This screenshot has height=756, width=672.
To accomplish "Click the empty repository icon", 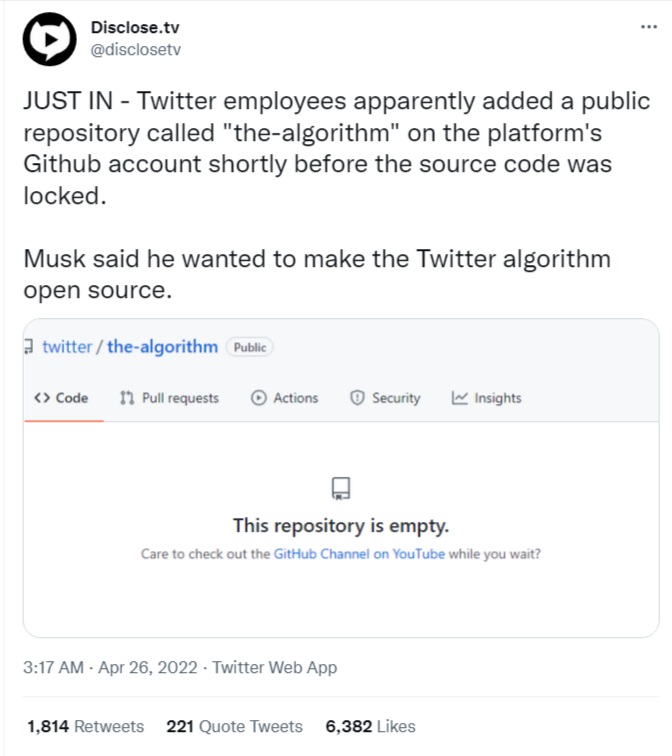I will (341, 488).
